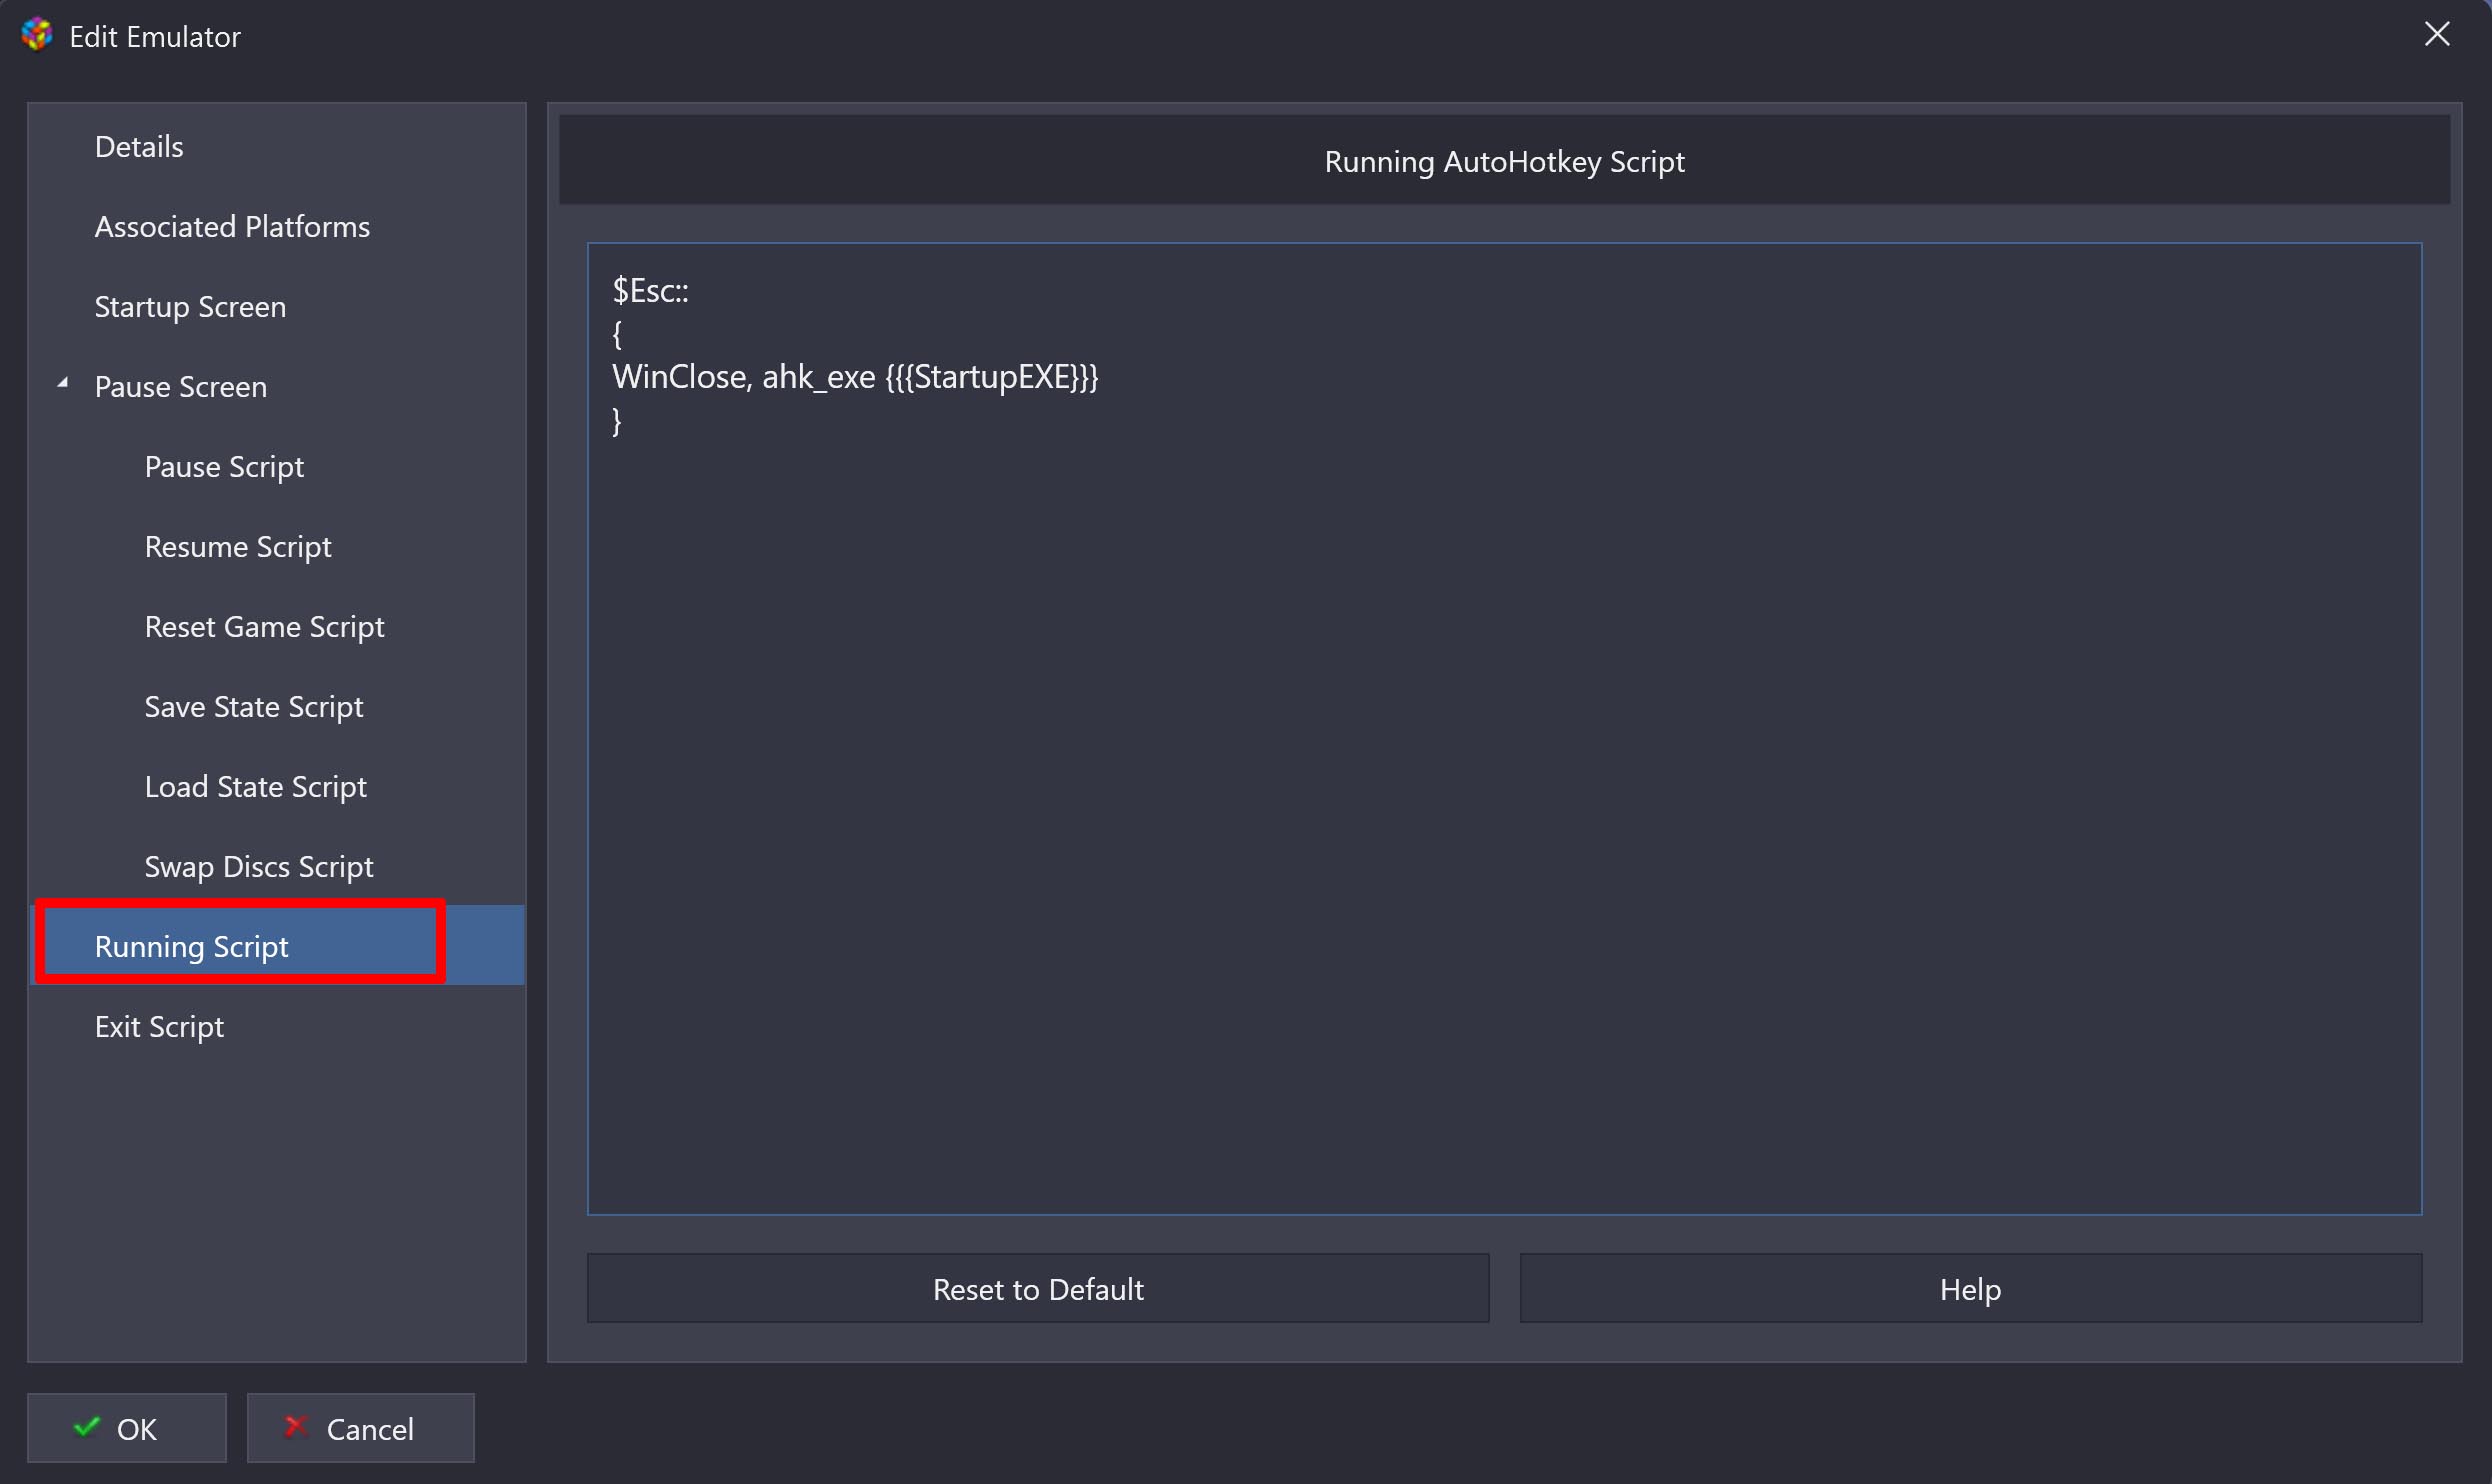Image resolution: width=2492 pixels, height=1484 pixels.
Task: Click the Reset to Default button
Action: click(x=1038, y=1289)
